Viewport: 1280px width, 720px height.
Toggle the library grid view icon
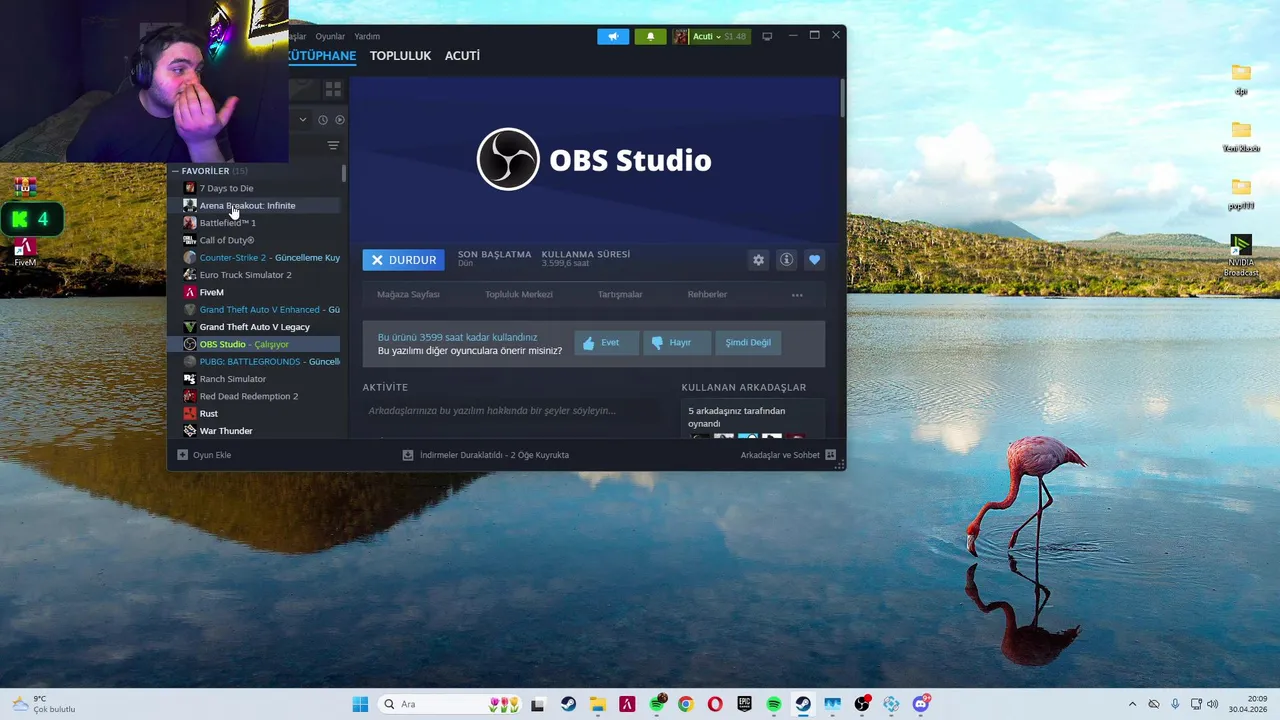point(333,89)
